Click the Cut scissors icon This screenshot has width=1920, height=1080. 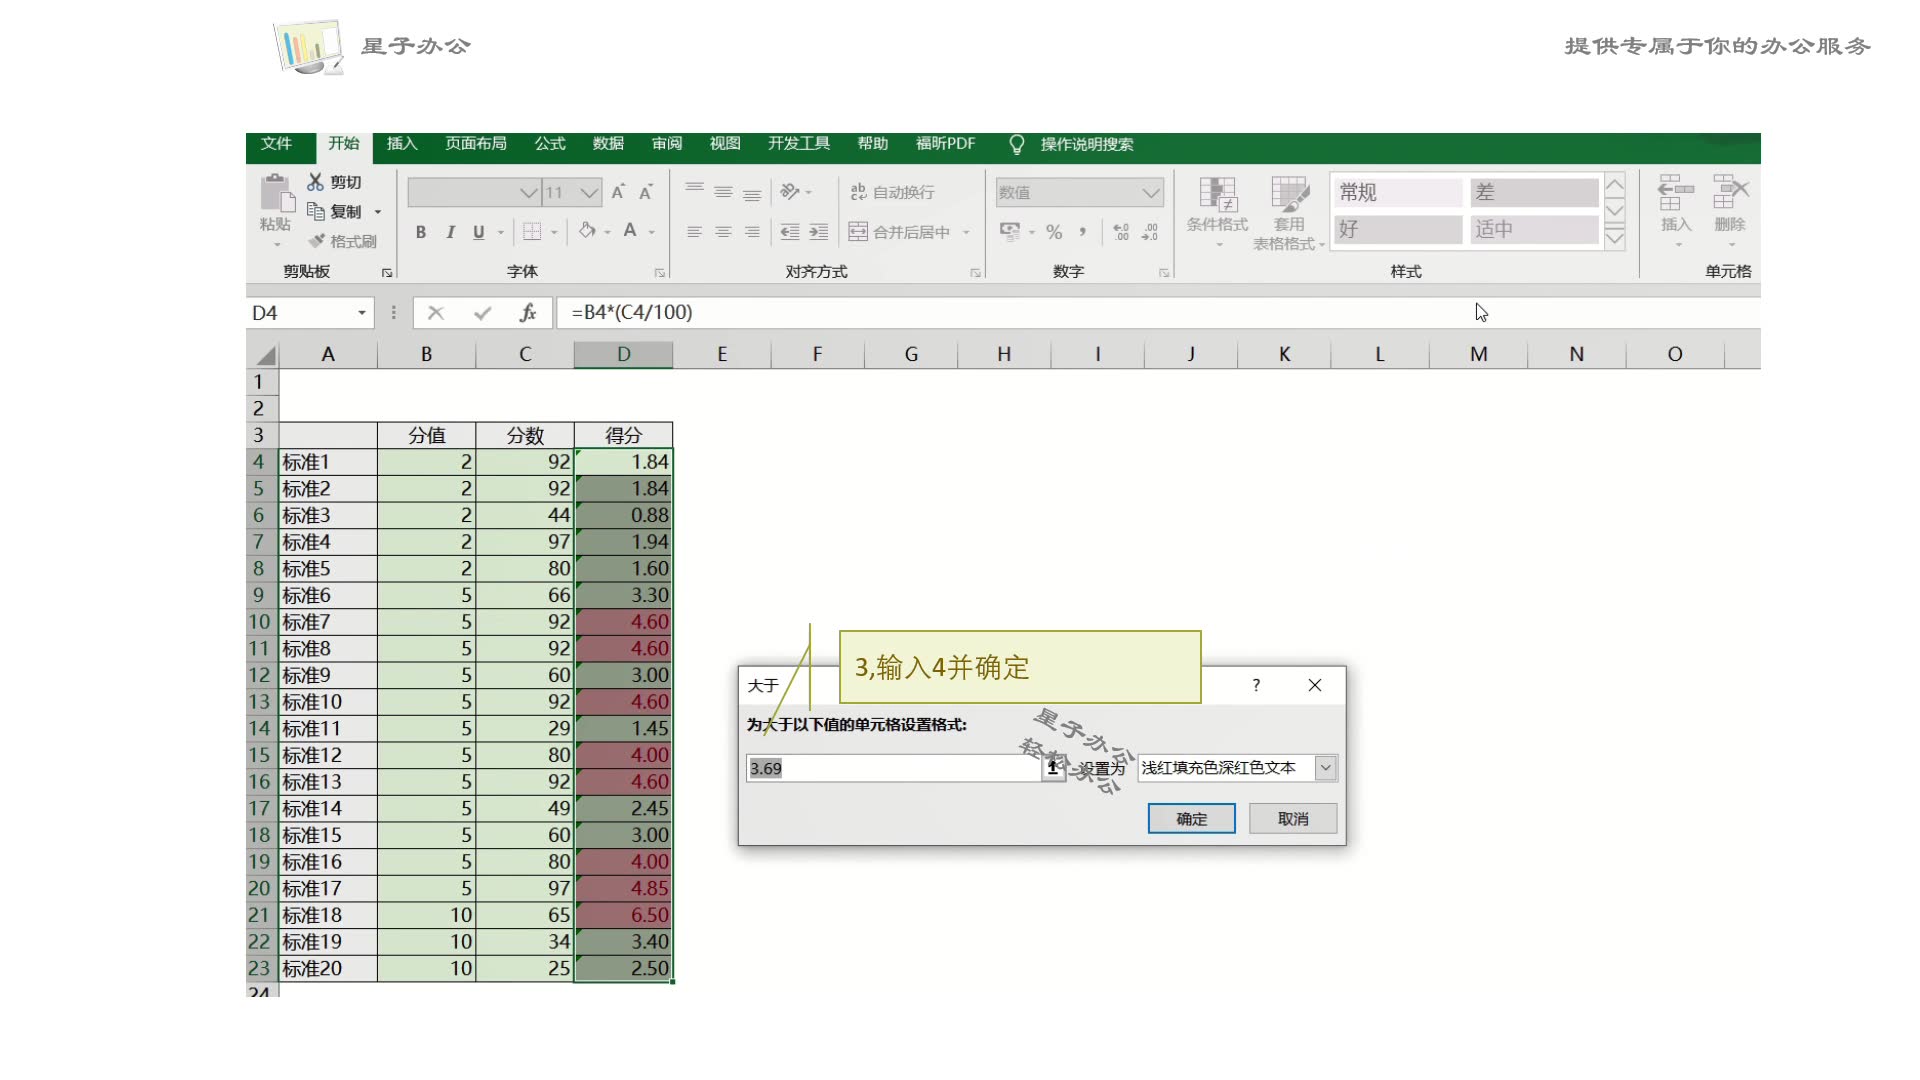[316, 182]
